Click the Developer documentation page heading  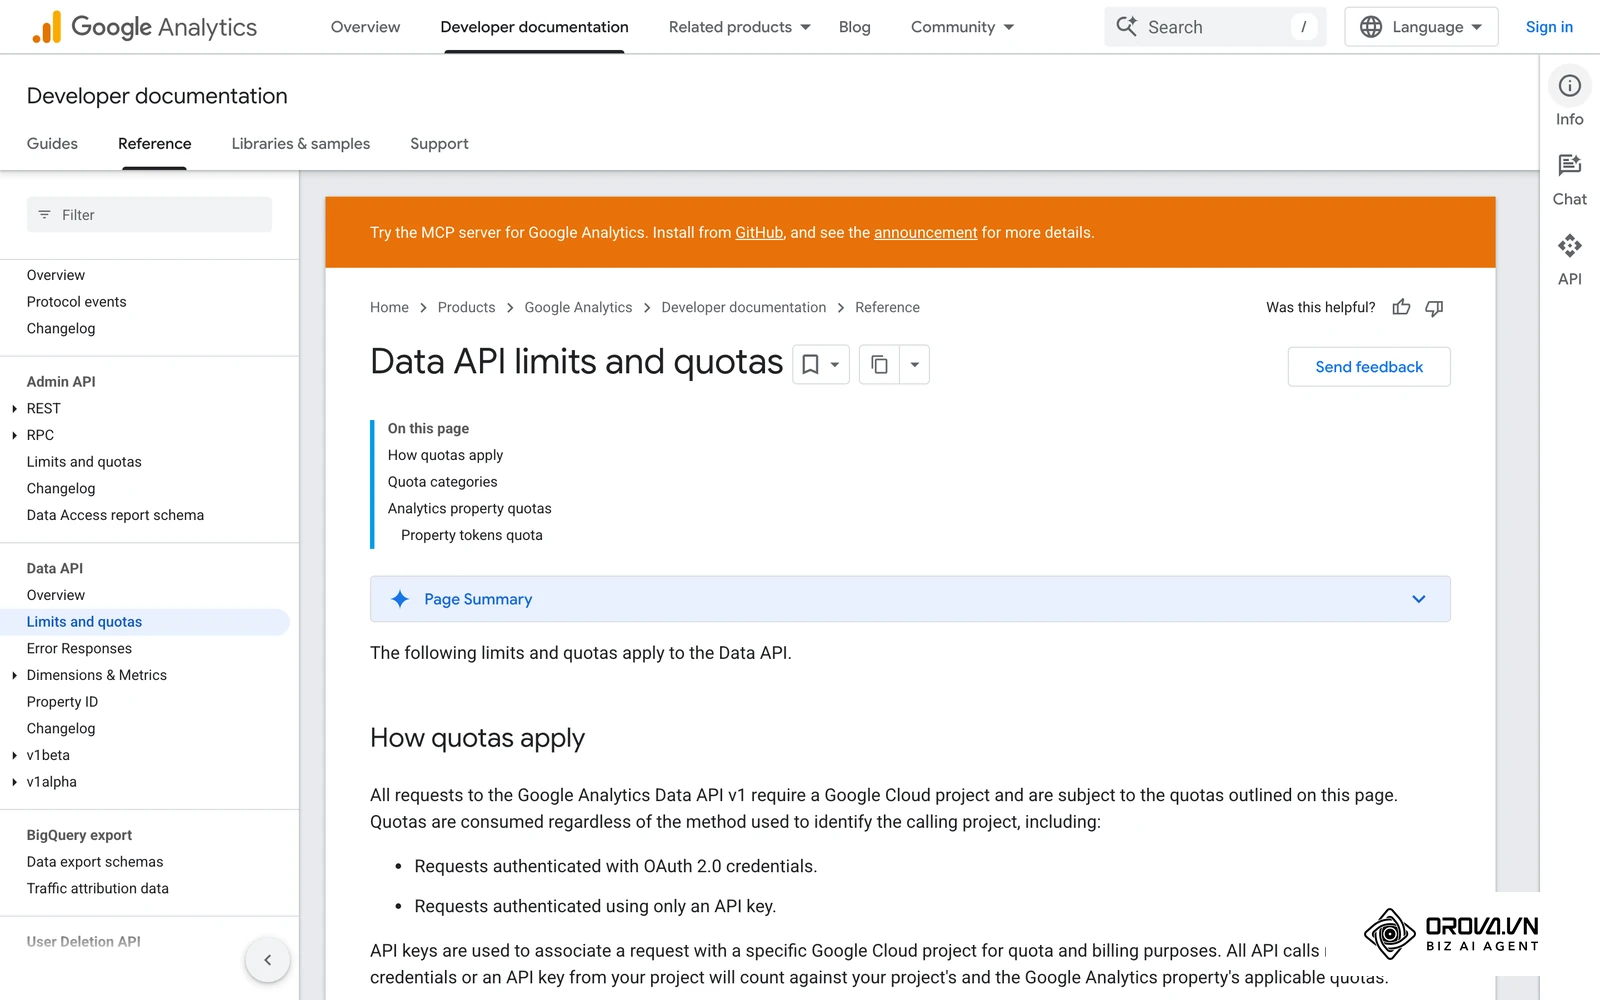click(x=157, y=96)
